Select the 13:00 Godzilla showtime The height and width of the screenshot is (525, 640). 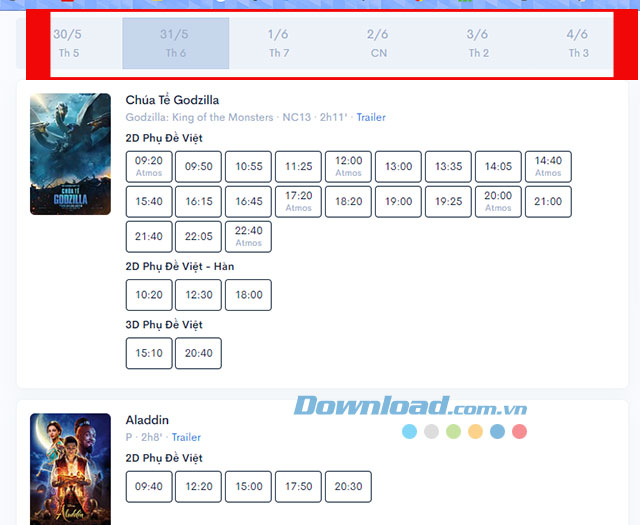tap(398, 167)
